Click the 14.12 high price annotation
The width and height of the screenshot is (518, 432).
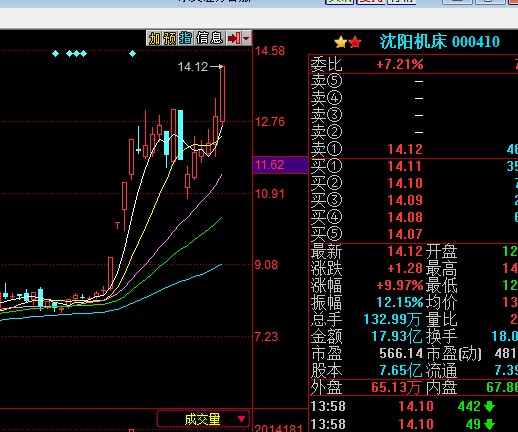(x=193, y=67)
